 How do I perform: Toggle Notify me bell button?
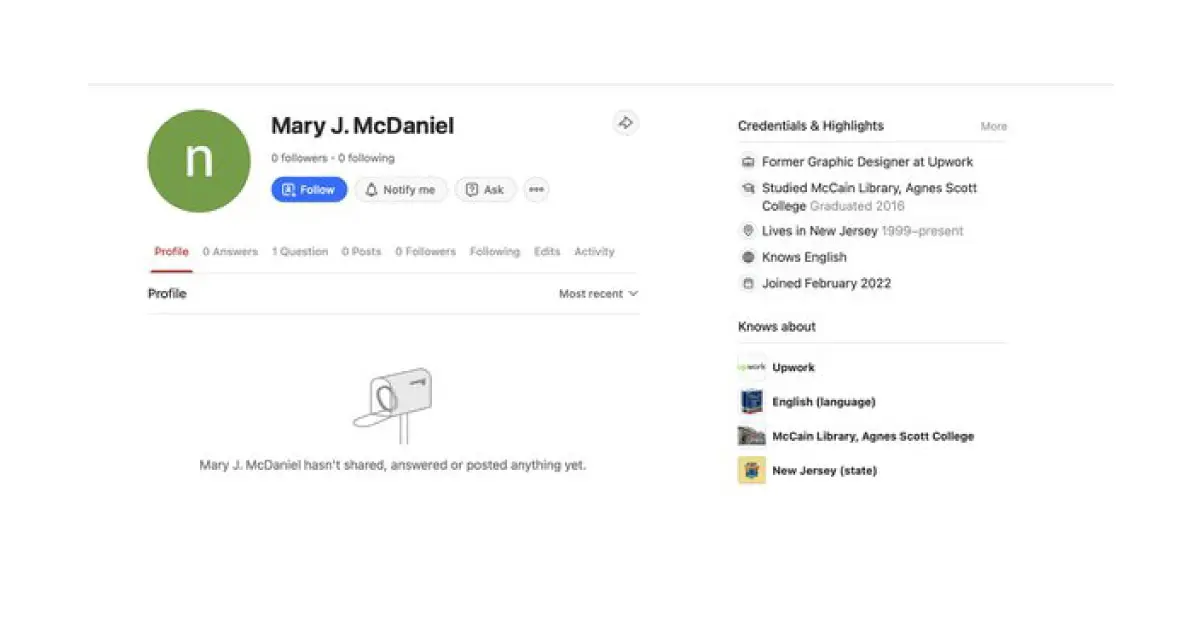pos(400,190)
